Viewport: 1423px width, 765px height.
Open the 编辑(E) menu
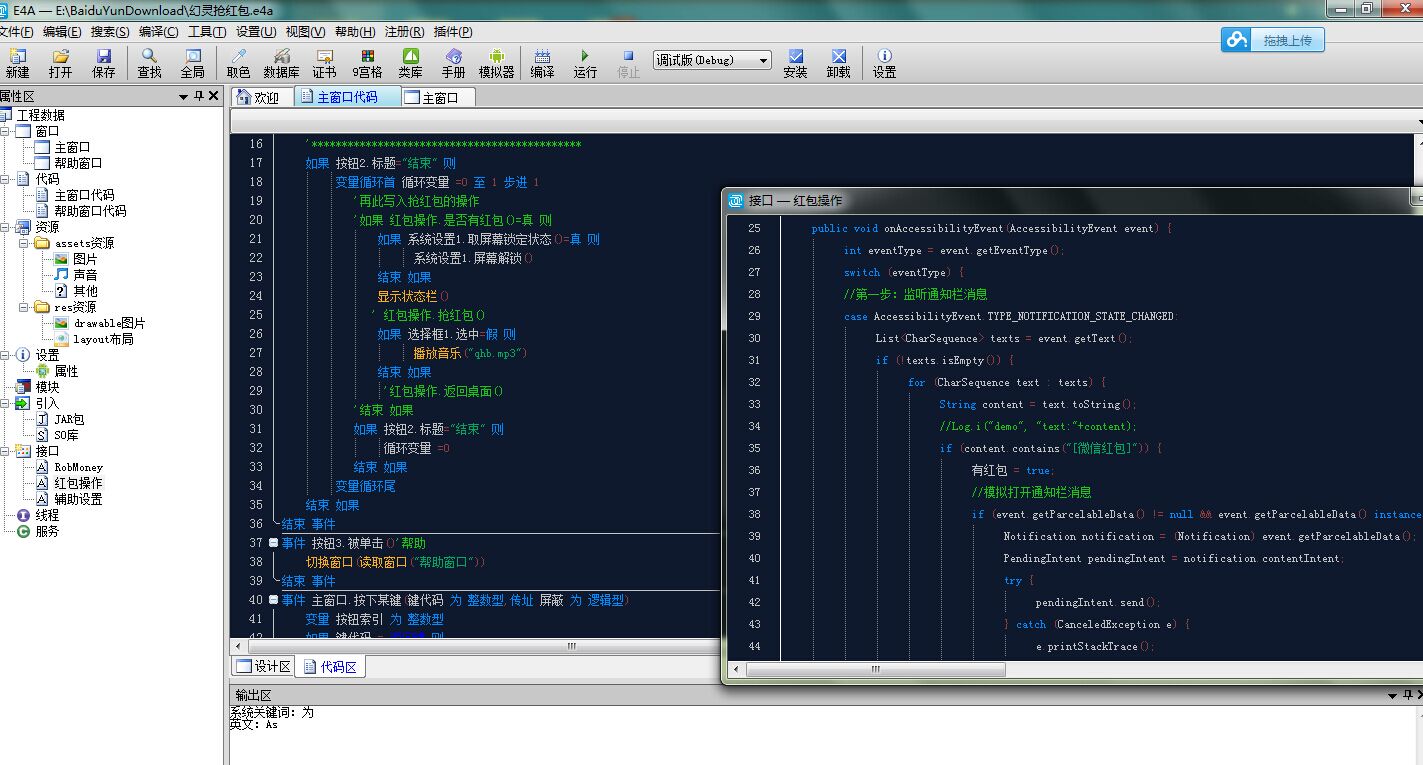[x=62, y=32]
